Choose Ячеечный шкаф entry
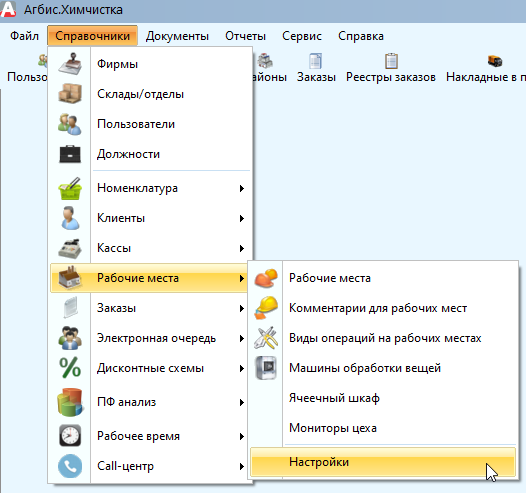The image size is (526, 493). point(383,398)
